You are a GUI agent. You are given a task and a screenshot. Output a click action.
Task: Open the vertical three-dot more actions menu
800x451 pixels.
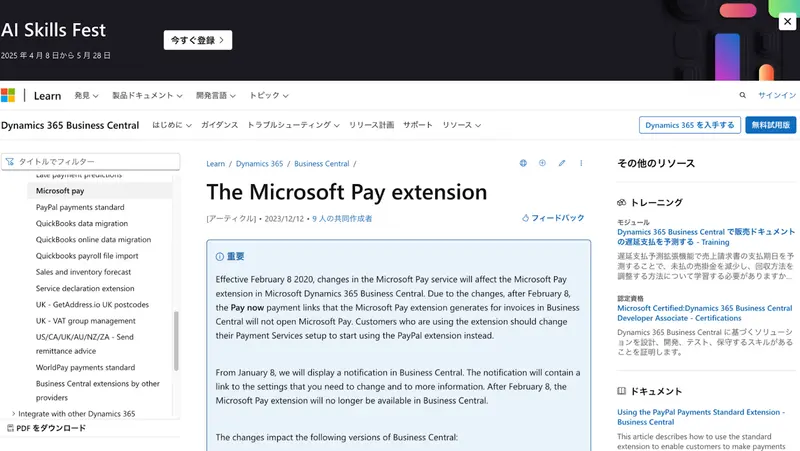point(581,163)
